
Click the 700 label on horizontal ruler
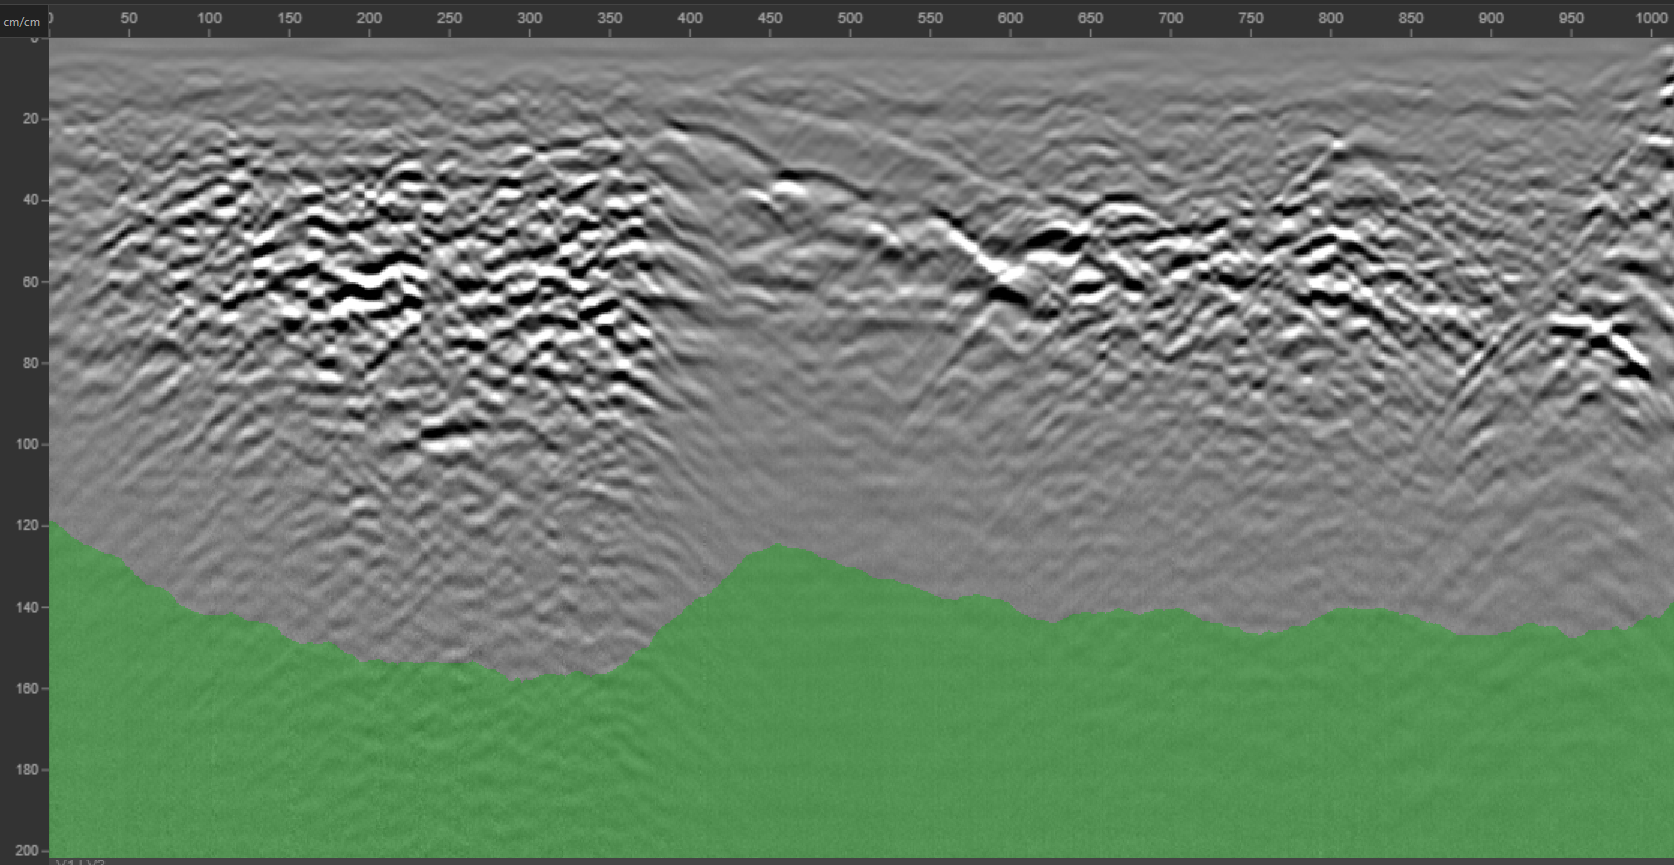tap(1170, 18)
